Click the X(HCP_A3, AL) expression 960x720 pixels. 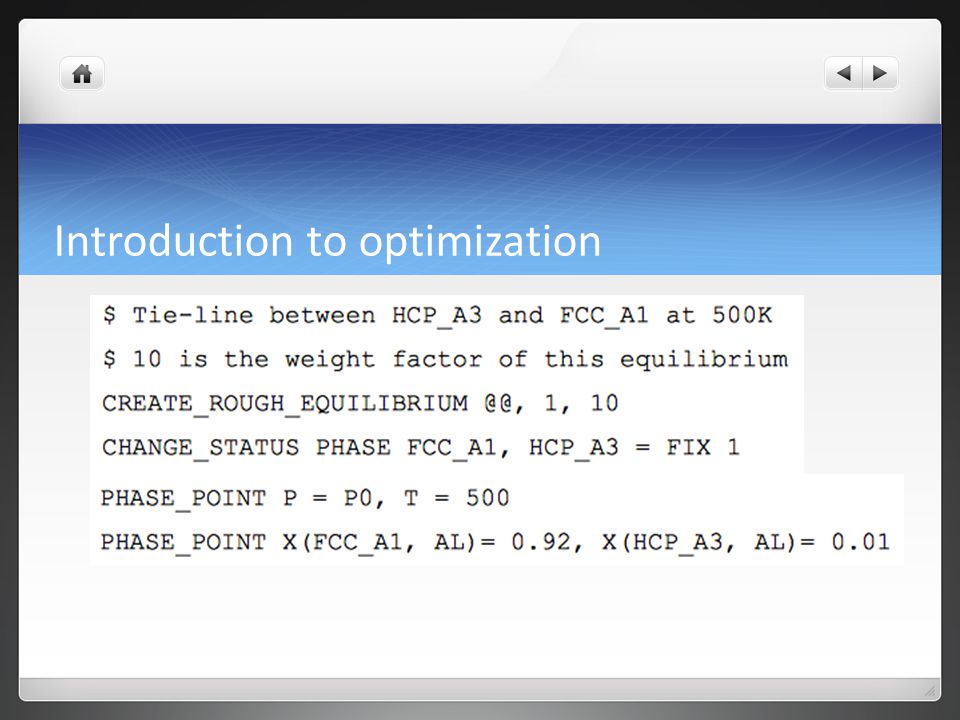point(708,542)
